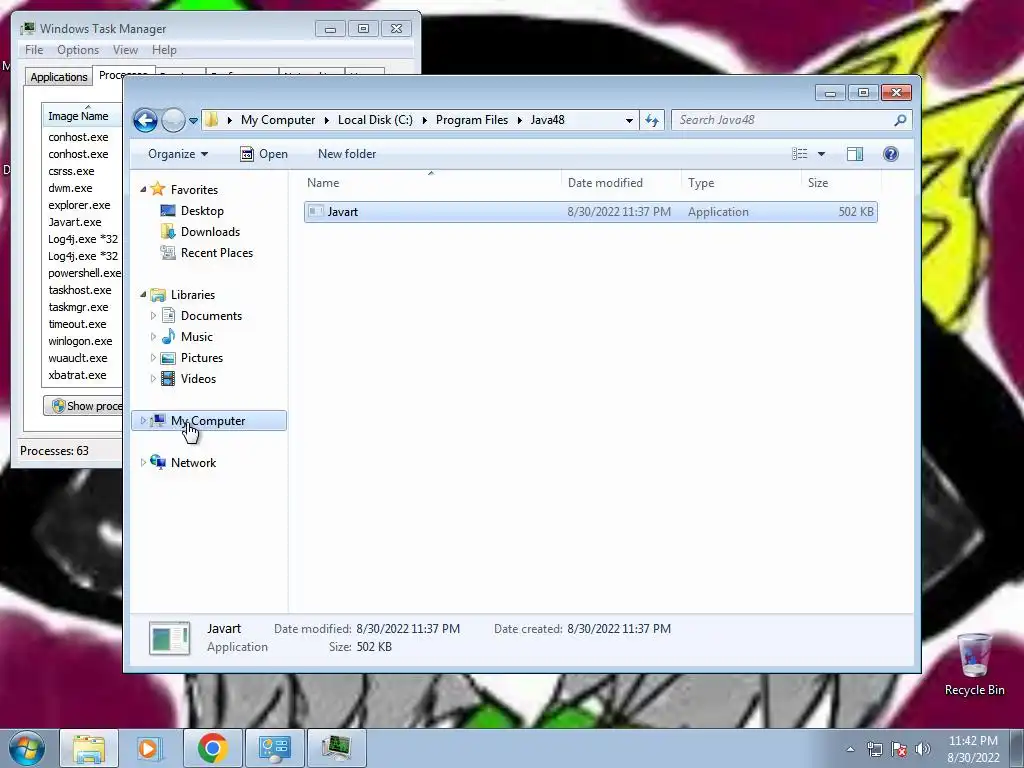Toggle the preview pane icon
The image size is (1024, 768).
(x=854, y=154)
